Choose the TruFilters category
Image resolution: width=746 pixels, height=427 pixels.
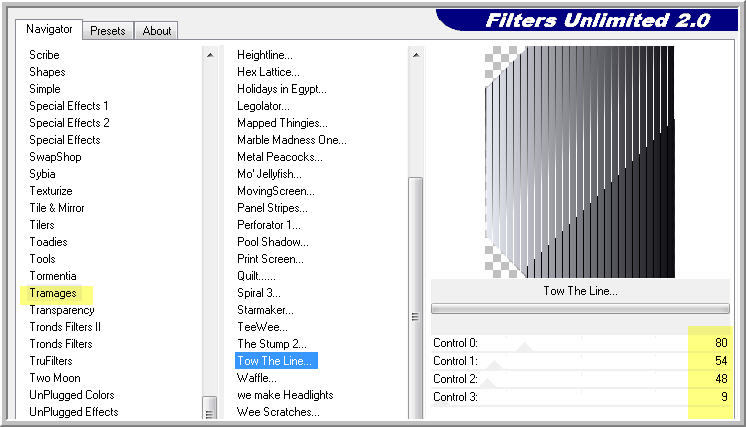click(51, 361)
